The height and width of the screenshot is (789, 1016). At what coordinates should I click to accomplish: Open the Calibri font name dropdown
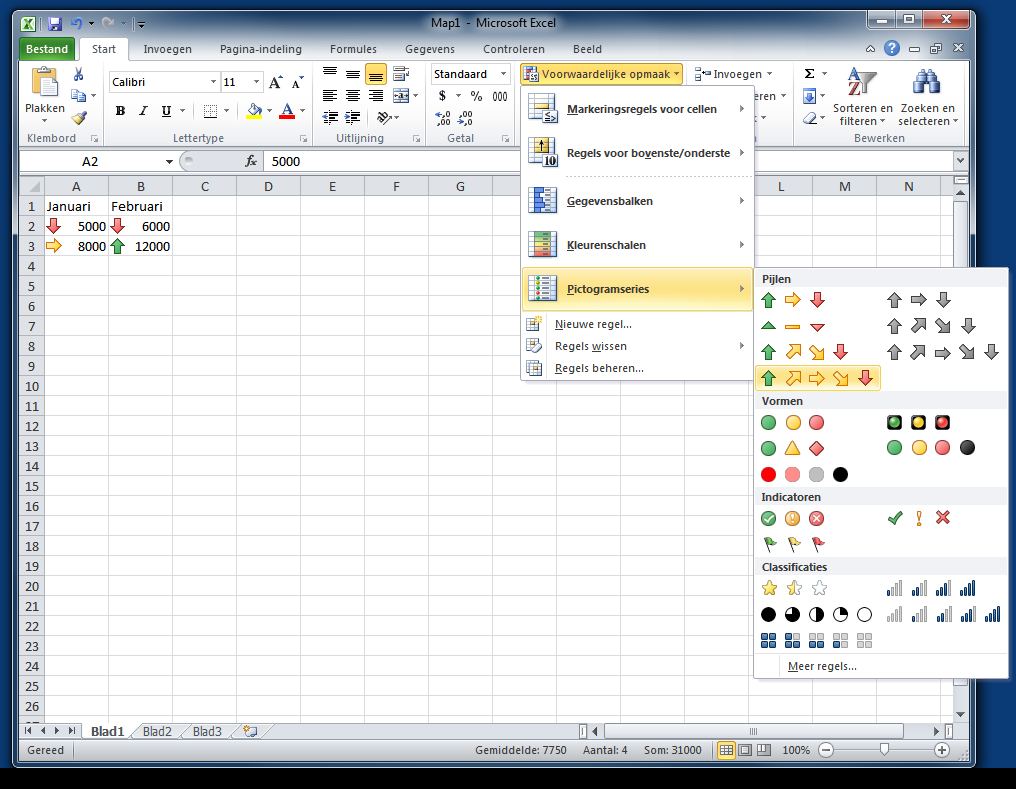click(213, 82)
